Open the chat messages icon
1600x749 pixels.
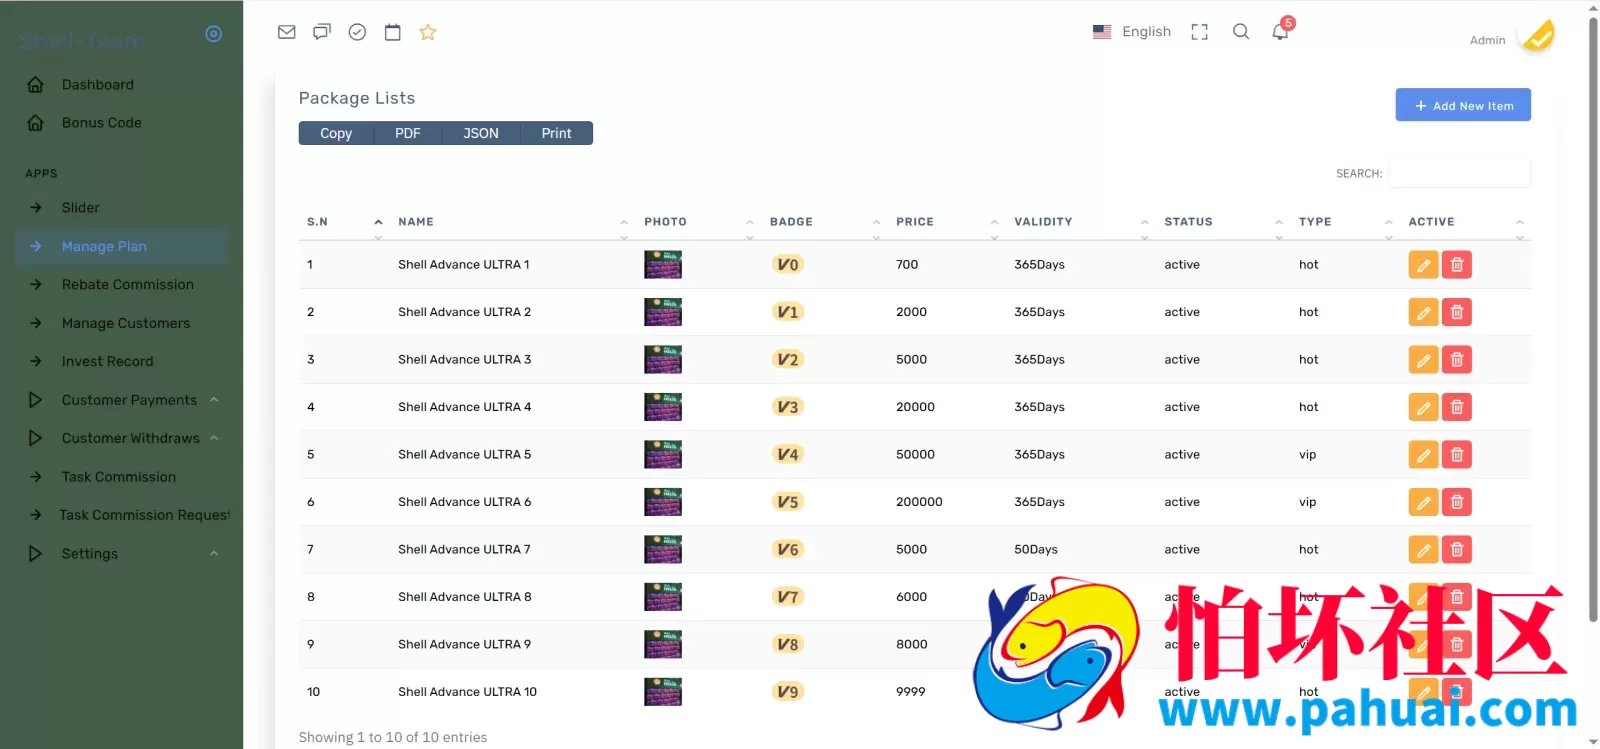point(322,32)
